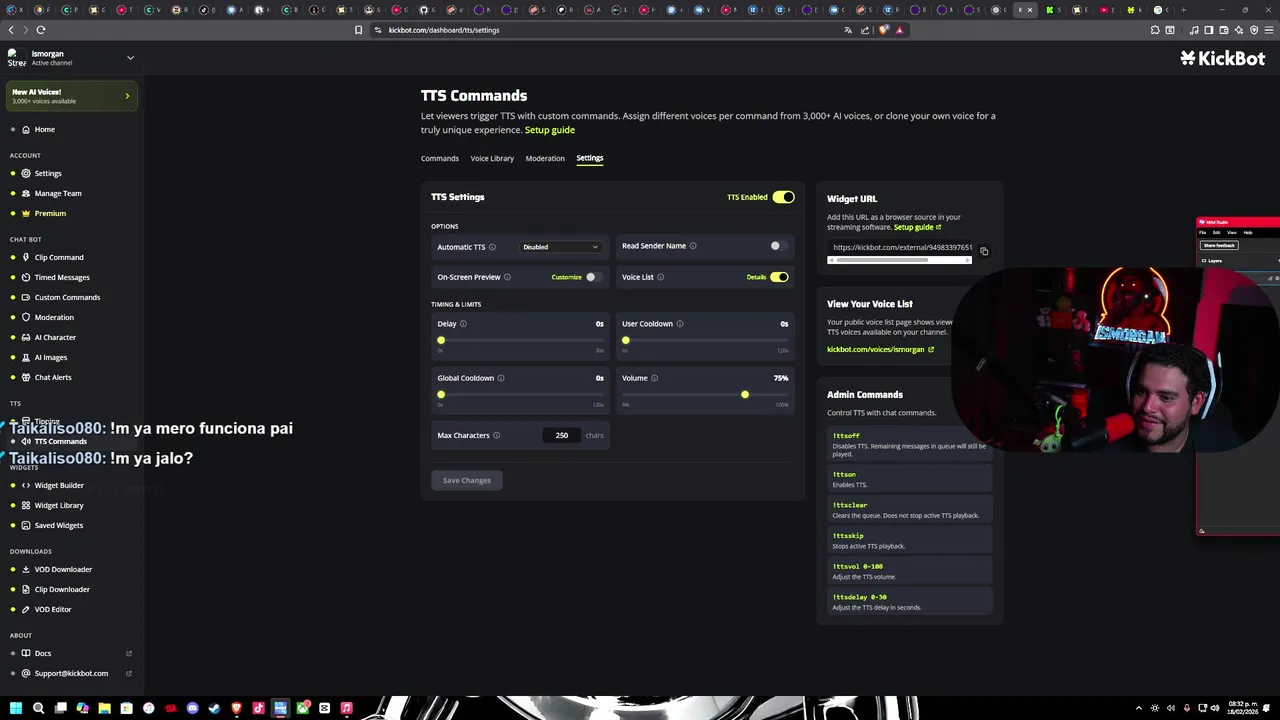Click the Volume slider handle
The width and height of the screenshot is (1280, 720).
tap(745, 395)
